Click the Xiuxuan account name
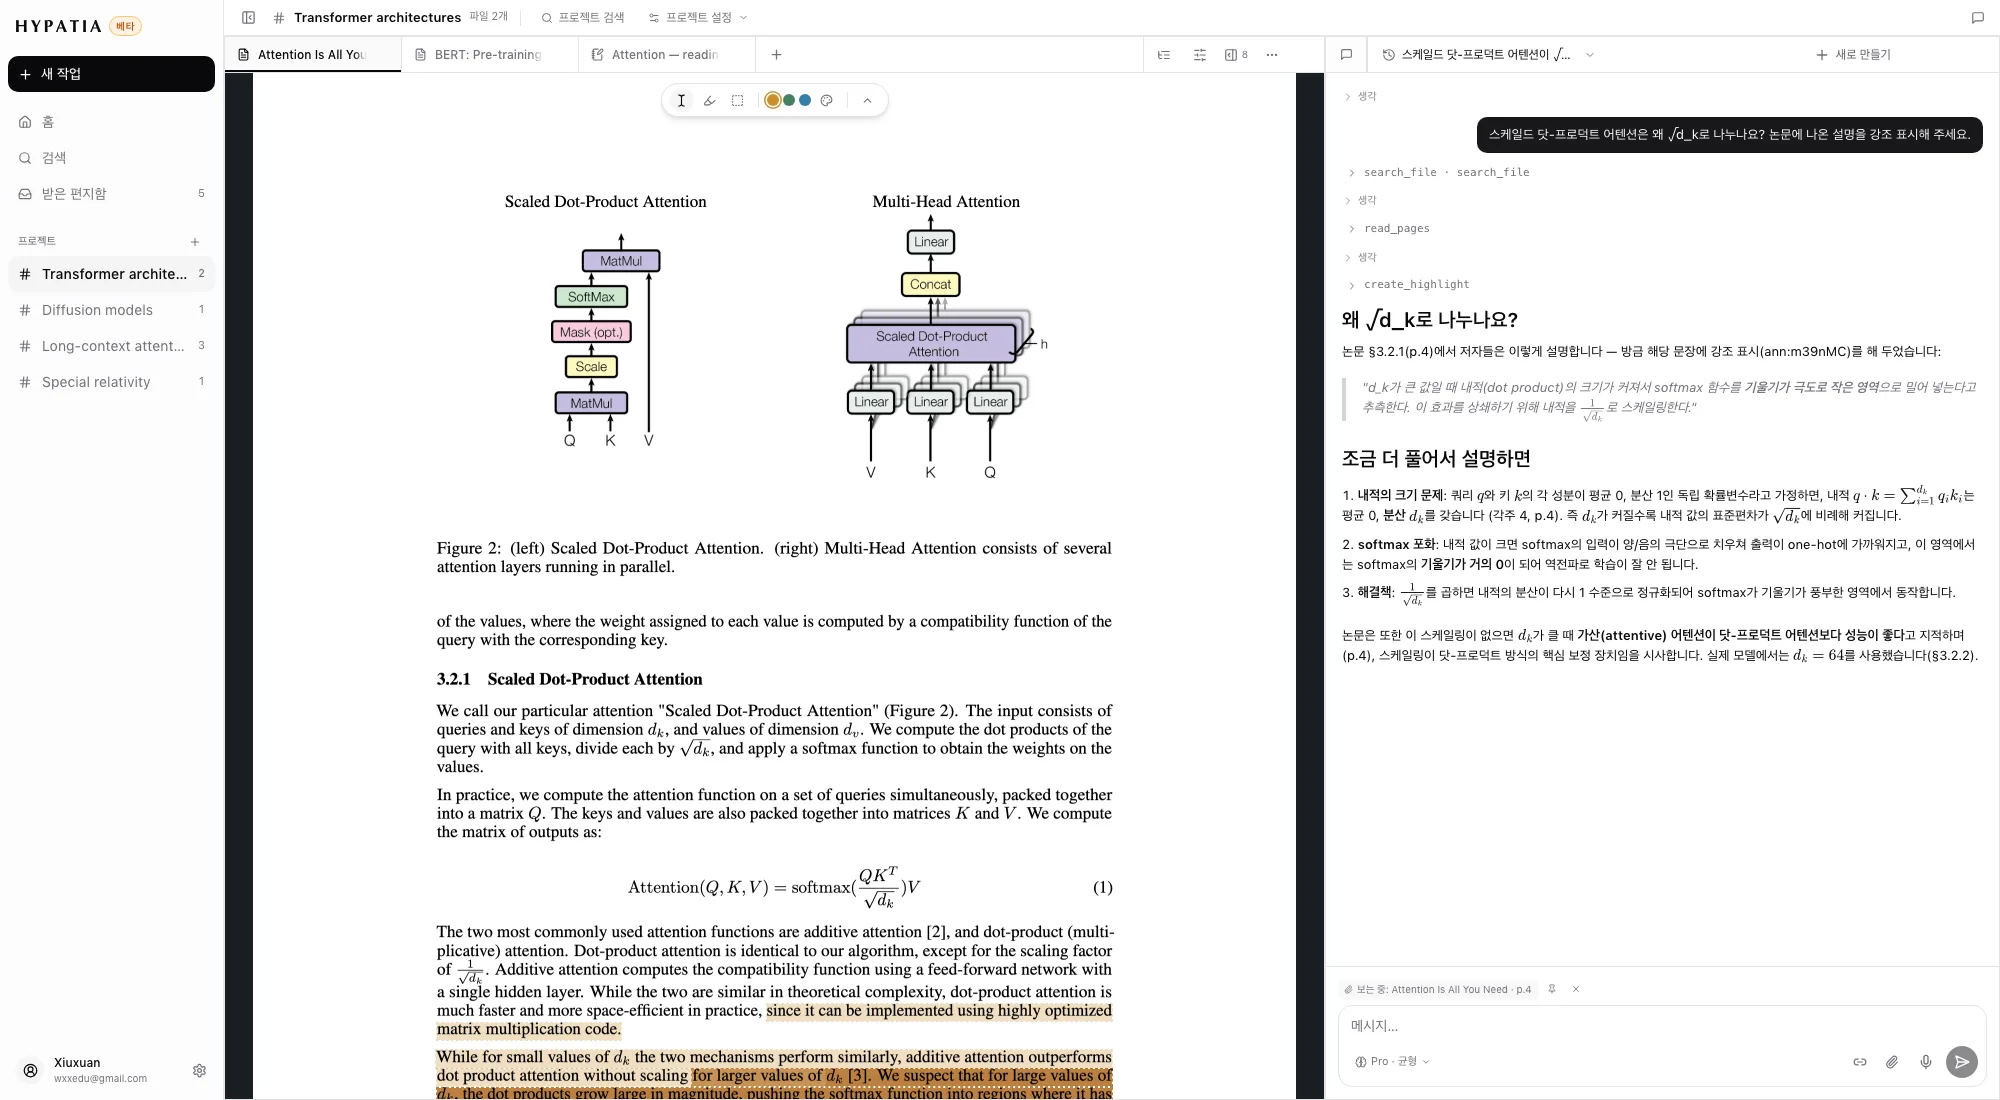Screen dimensions: 2000x1100 coord(77,1063)
